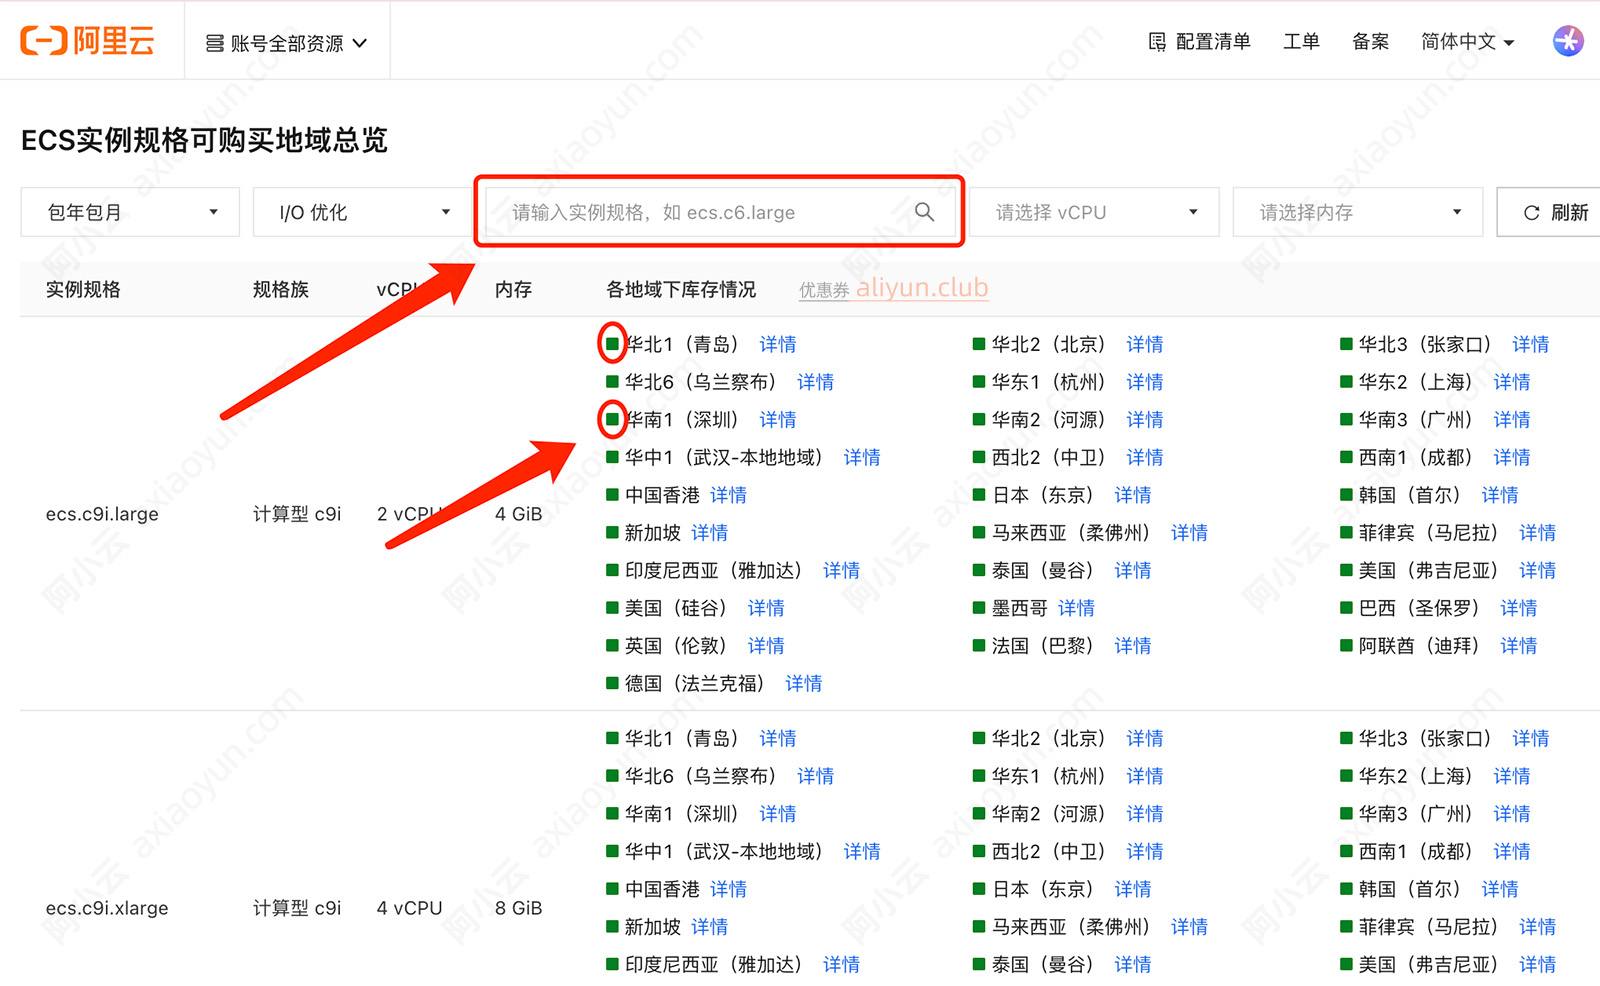Open the I/O 优化 dropdown
This screenshot has height=986, width=1600.
coord(362,212)
